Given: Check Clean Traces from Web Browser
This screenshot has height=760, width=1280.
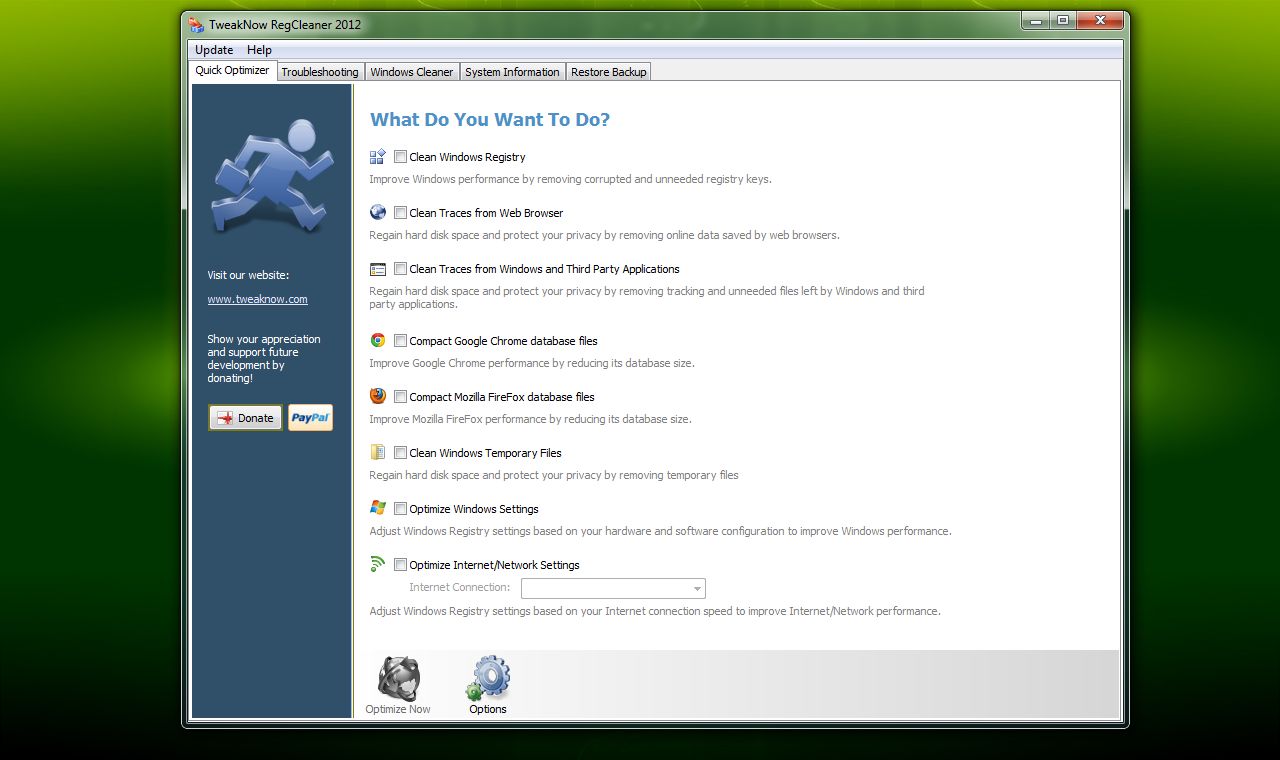Looking at the screenshot, I should coord(400,212).
